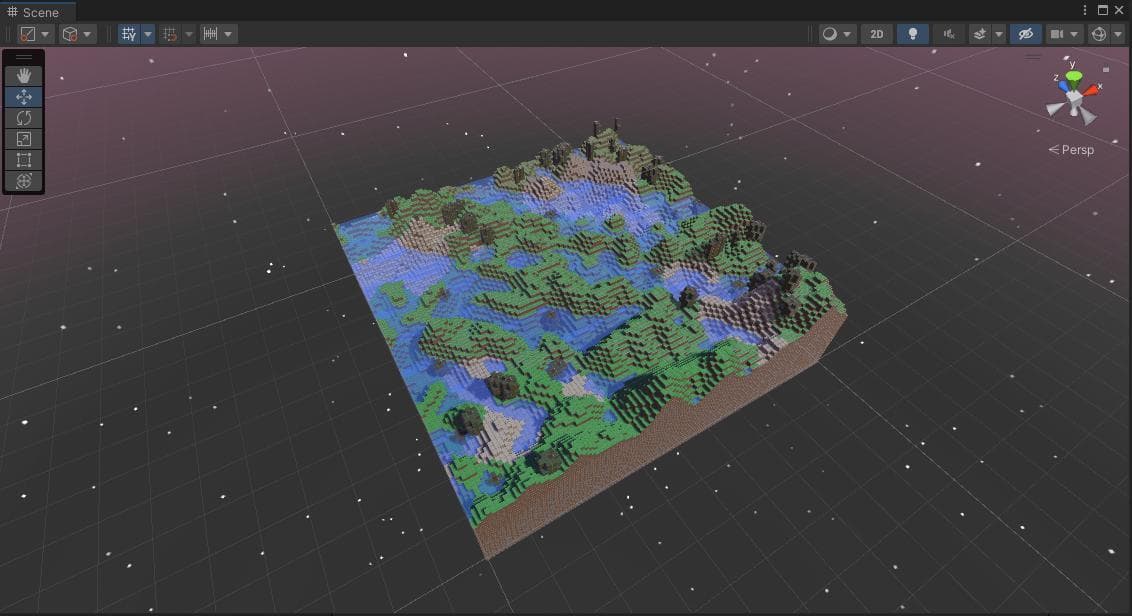
Task: Open the camera settings dropdown arrow
Action: [x=1075, y=34]
